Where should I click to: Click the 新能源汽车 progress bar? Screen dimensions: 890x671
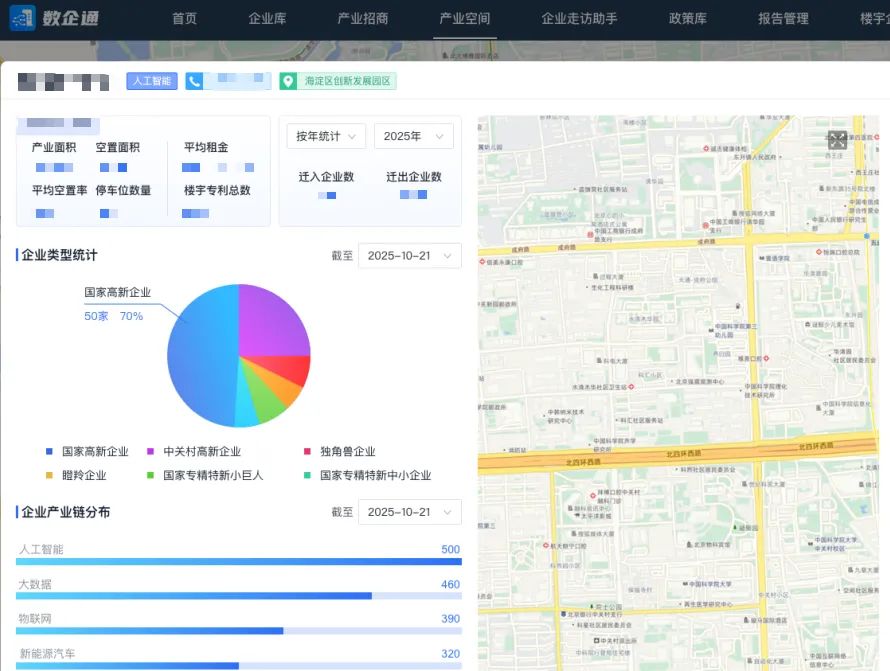(x=239, y=665)
